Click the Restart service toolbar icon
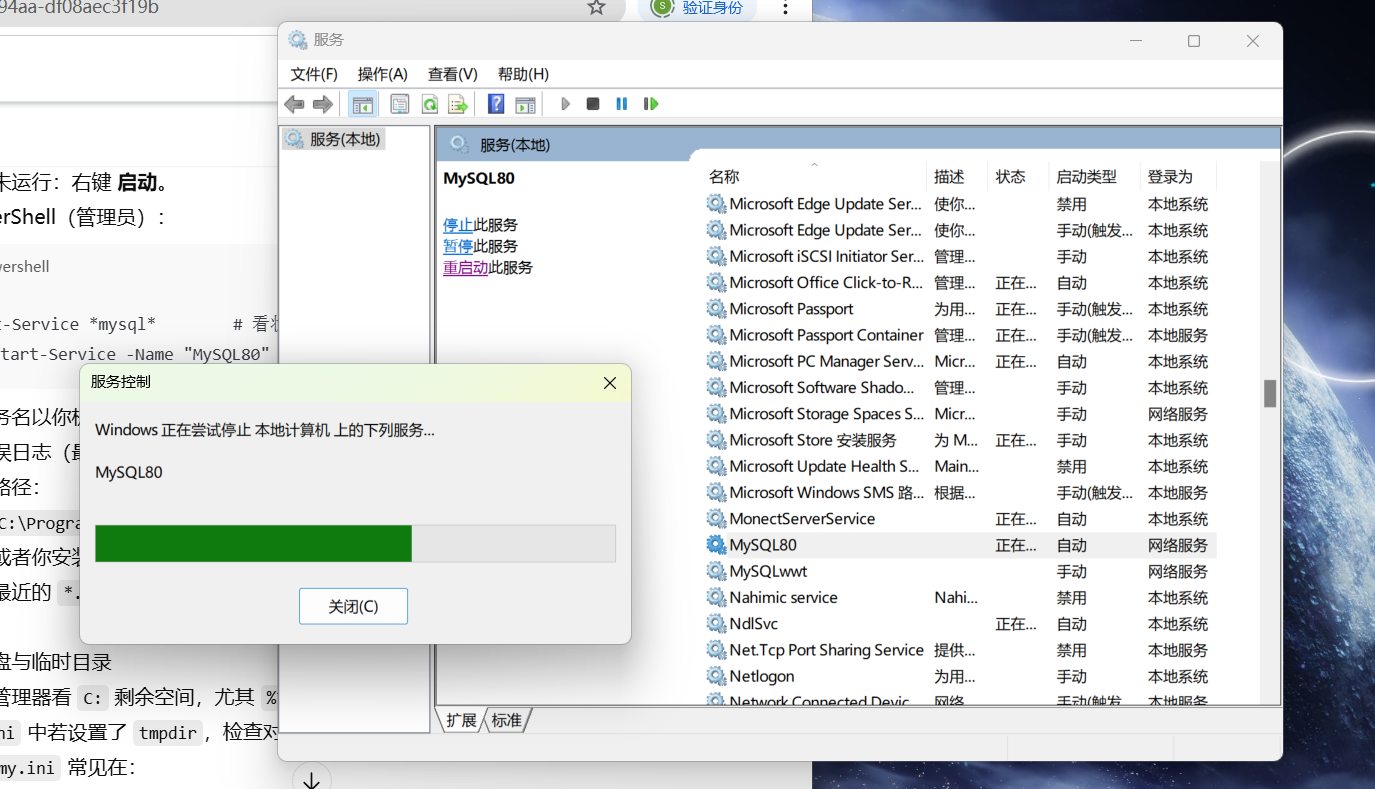This screenshot has width=1375, height=789. tap(650, 103)
